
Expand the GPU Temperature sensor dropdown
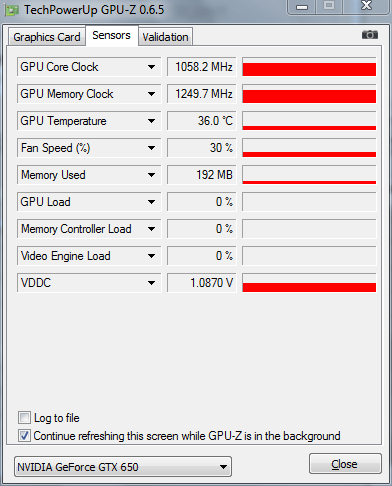tap(151, 121)
